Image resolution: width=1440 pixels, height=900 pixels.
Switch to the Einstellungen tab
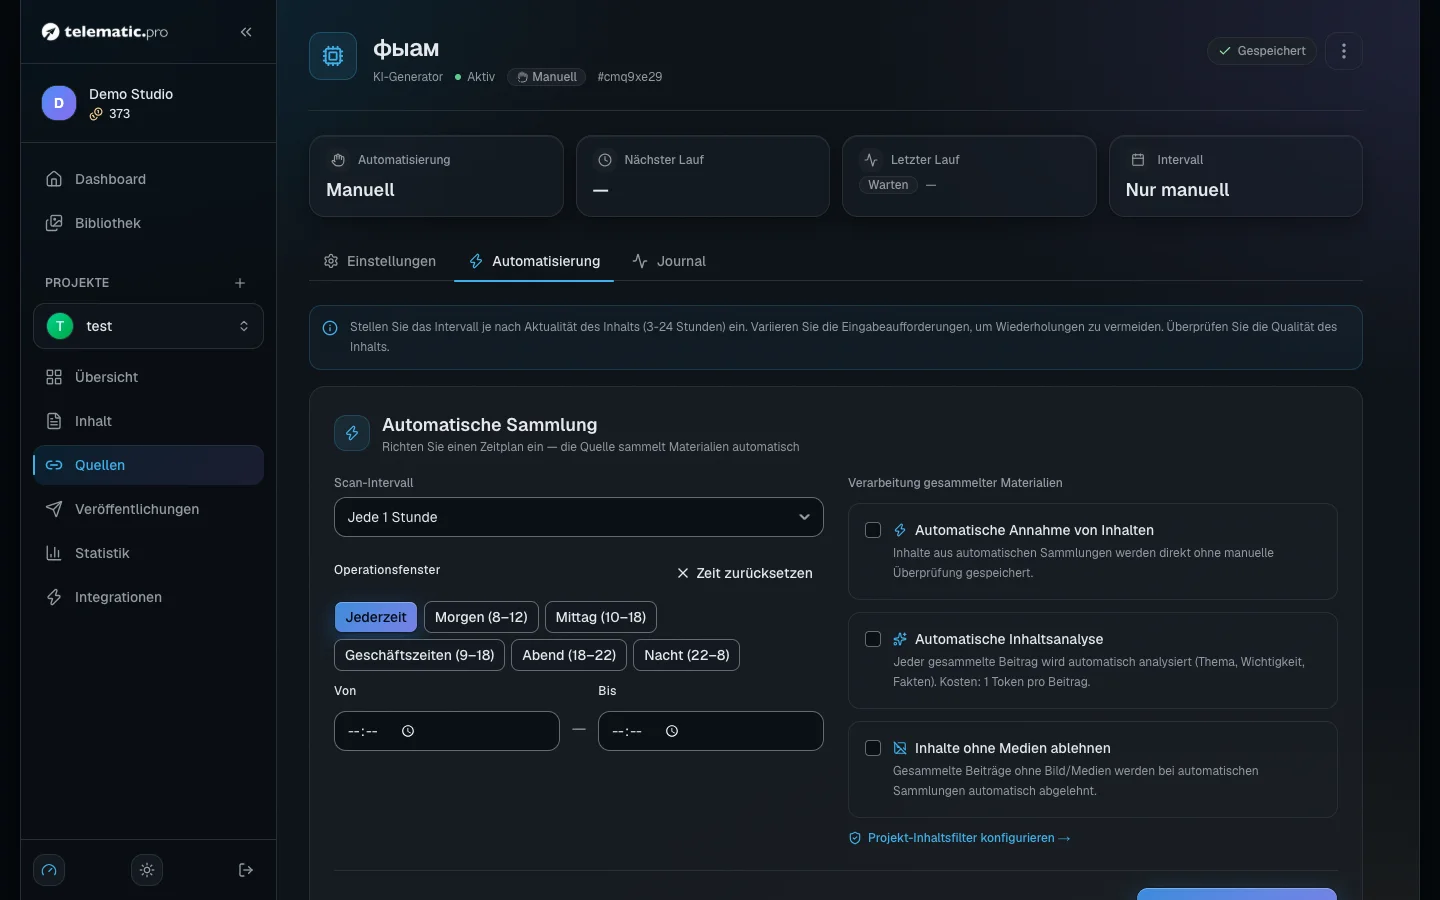pyautogui.click(x=380, y=261)
